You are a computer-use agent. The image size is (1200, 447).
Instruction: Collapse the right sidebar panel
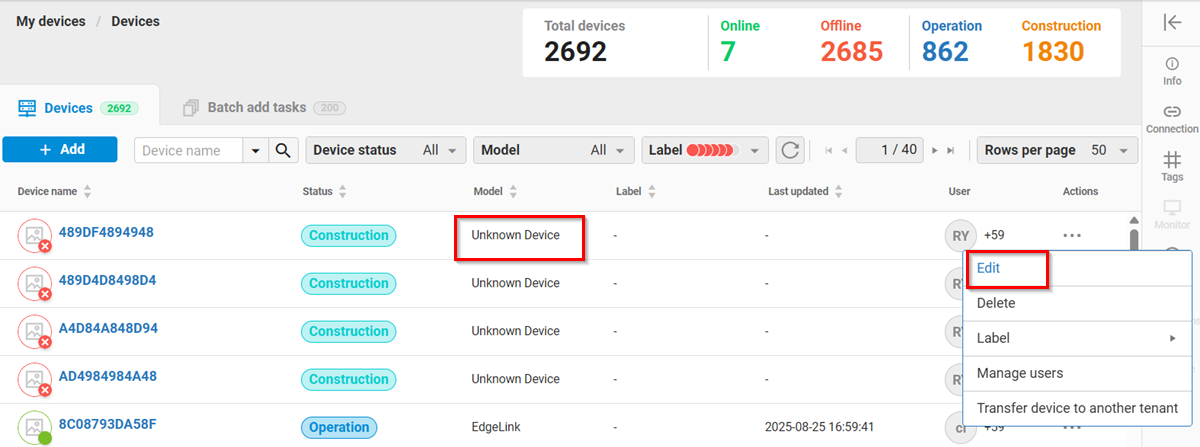[x=1172, y=23]
